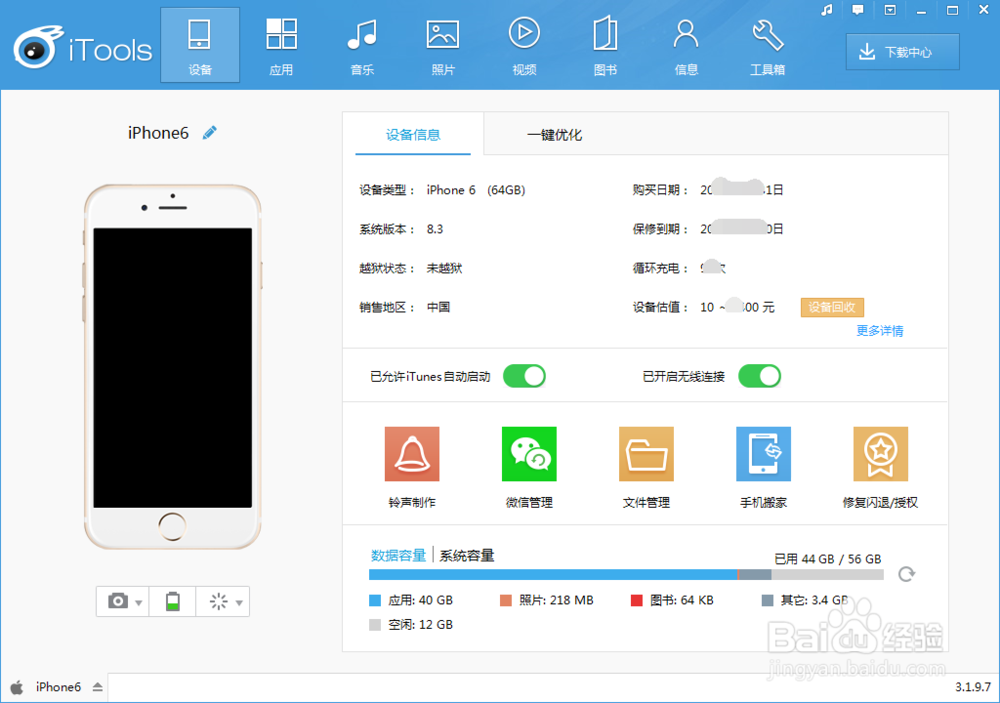This screenshot has width=1000, height=703.
Task: Click the 设备回收 button
Action: 832,307
